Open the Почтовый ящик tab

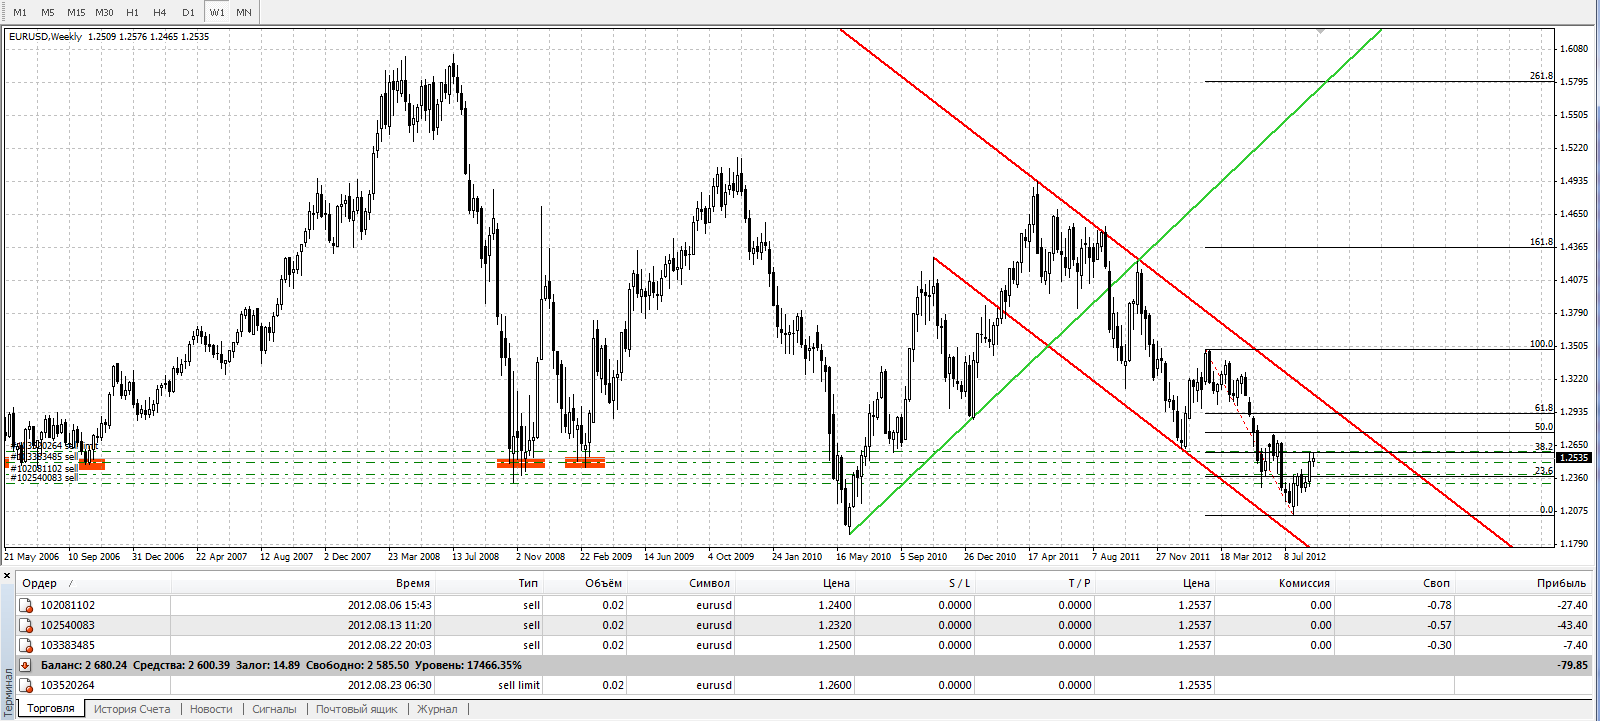pos(357,709)
